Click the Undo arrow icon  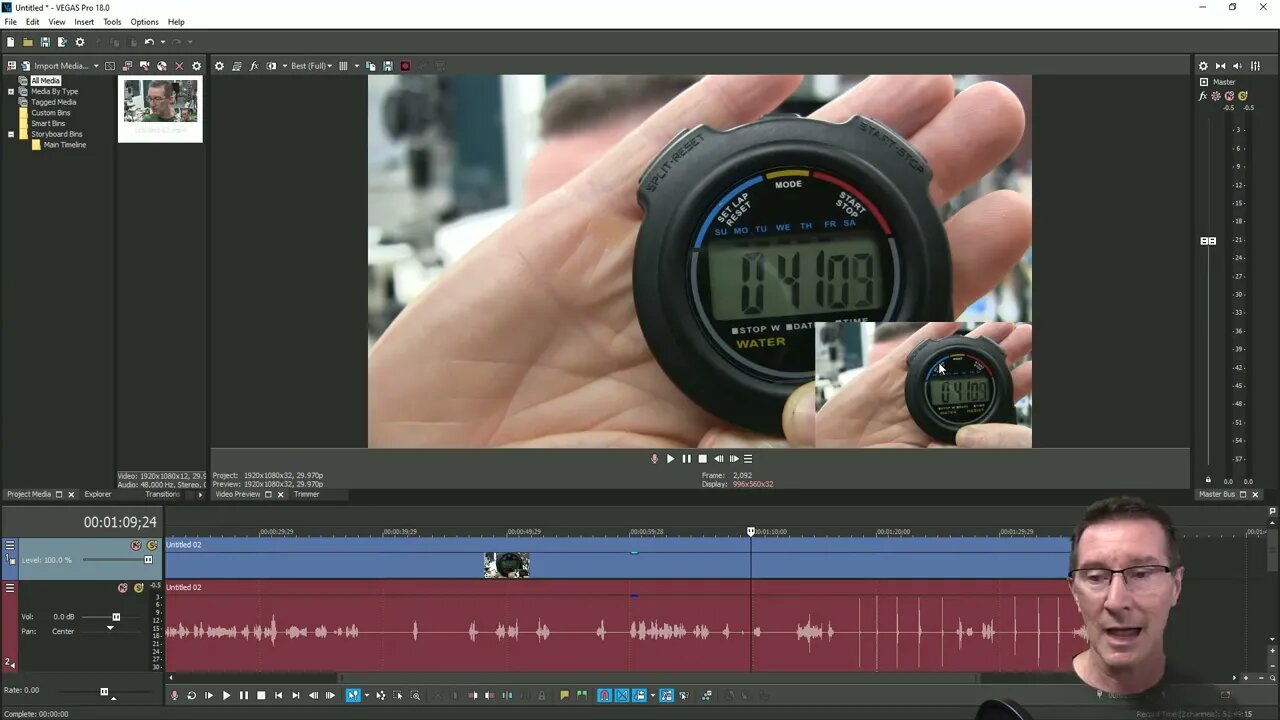(x=149, y=42)
